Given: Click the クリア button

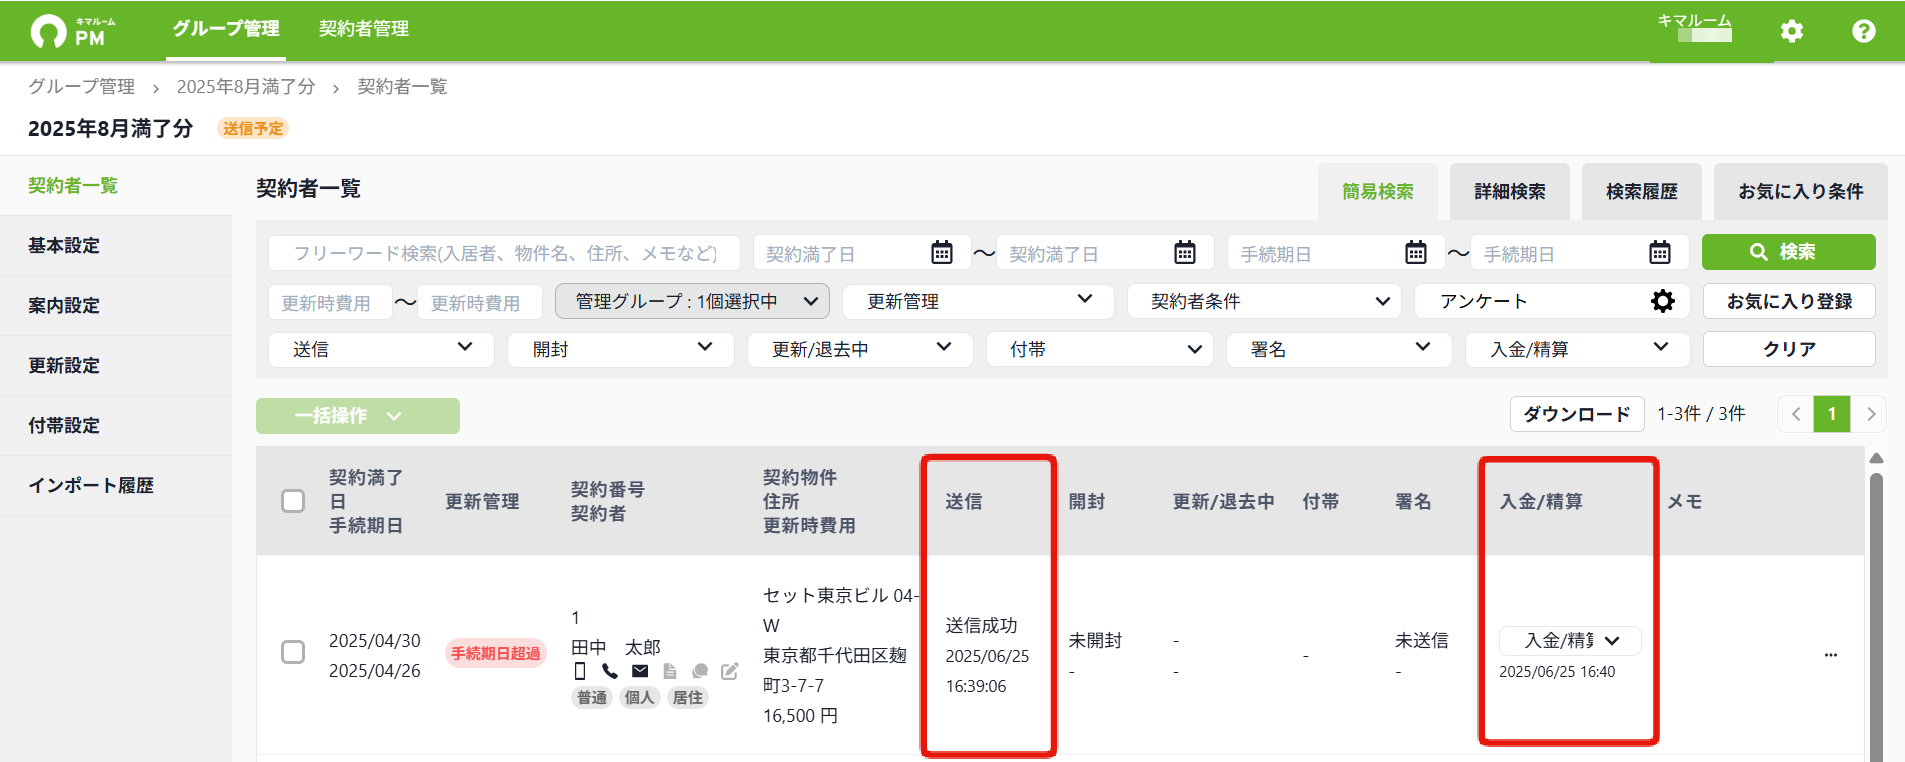Looking at the screenshot, I should click(1789, 349).
